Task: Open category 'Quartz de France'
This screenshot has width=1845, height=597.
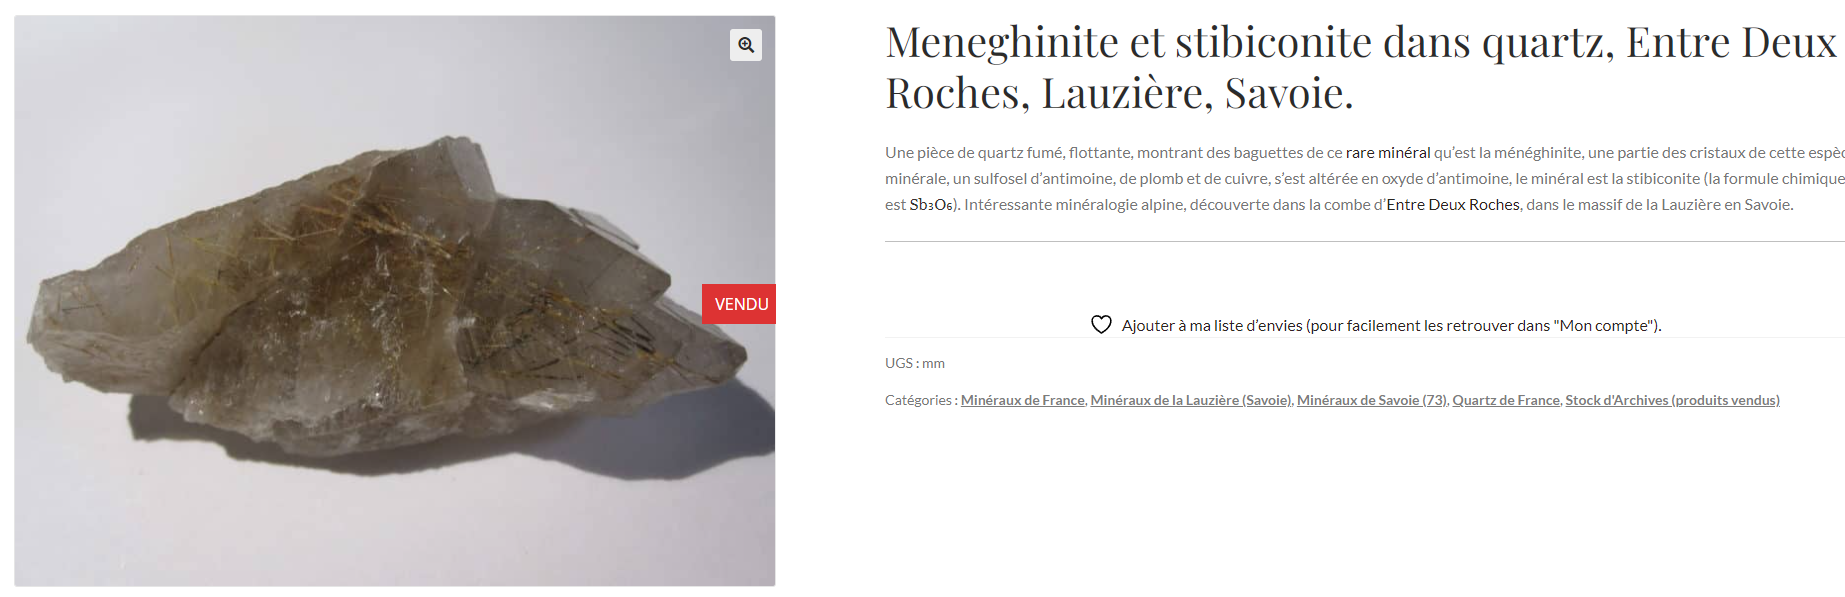Action: click(1506, 400)
